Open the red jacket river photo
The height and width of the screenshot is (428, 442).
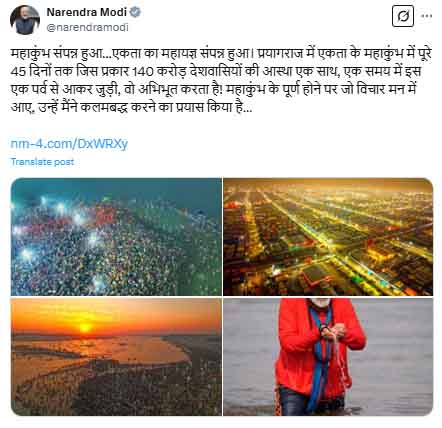328,357
